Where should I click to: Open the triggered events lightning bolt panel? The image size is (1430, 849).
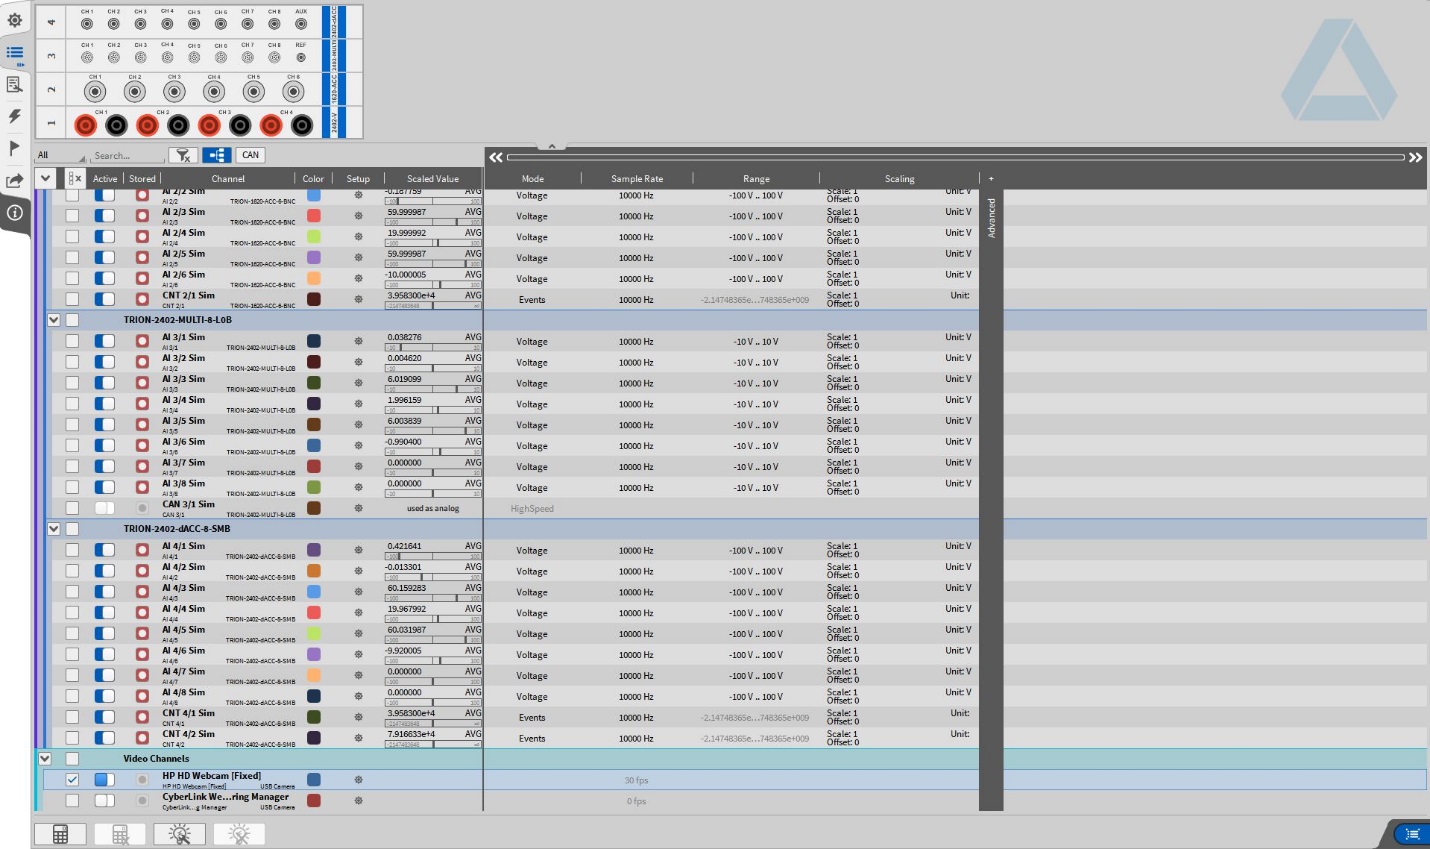(15, 117)
